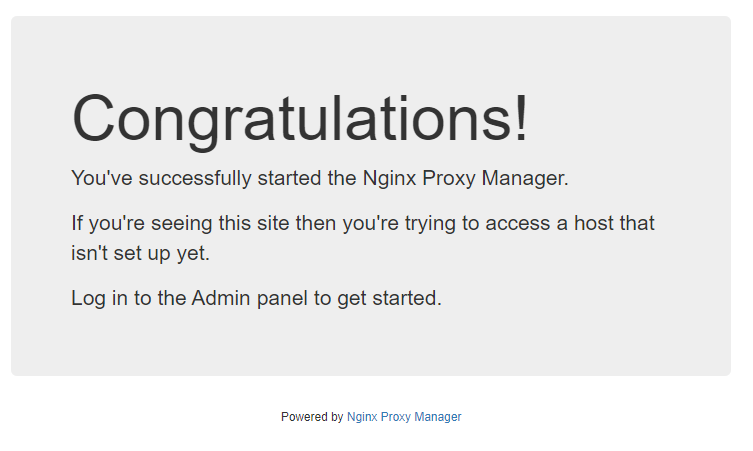Click the "If you're seeing this site" line
Image resolution: width=753 pixels, height=451 pixels.
coord(363,224)
